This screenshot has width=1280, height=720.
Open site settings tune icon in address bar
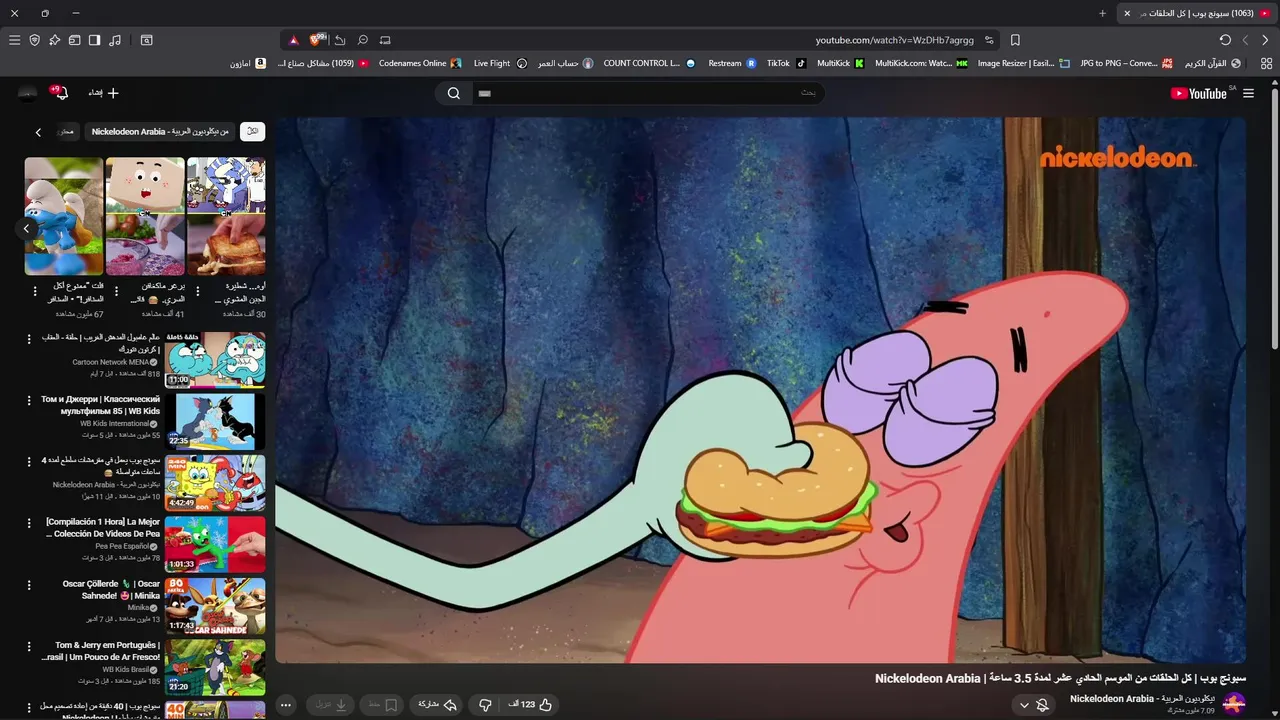click(x=989, y=40)
